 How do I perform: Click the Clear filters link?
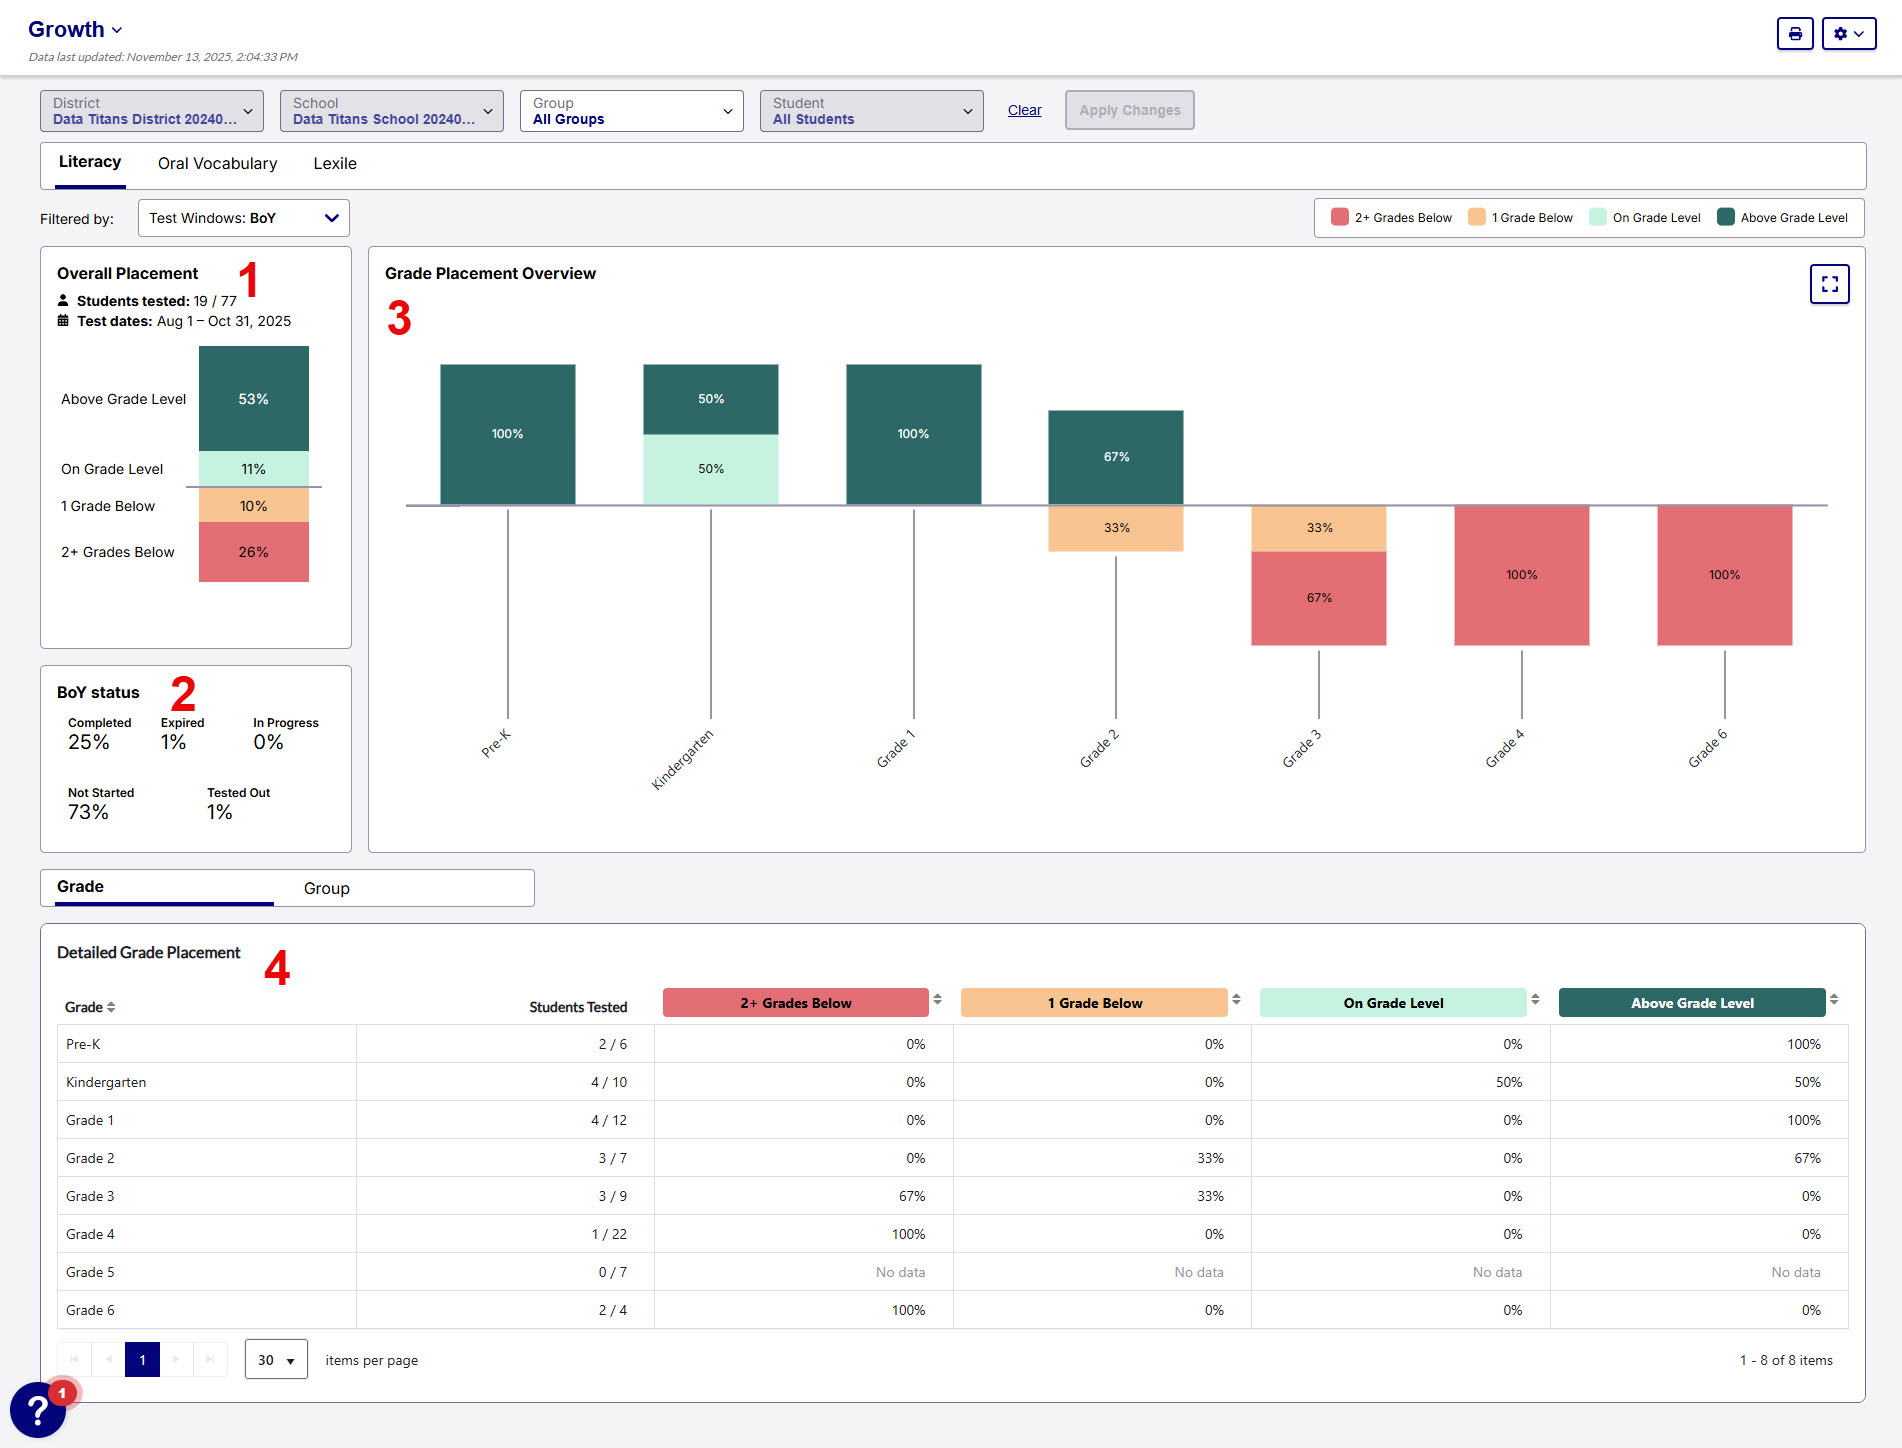pyautogui.click(x=1024, y=111)
